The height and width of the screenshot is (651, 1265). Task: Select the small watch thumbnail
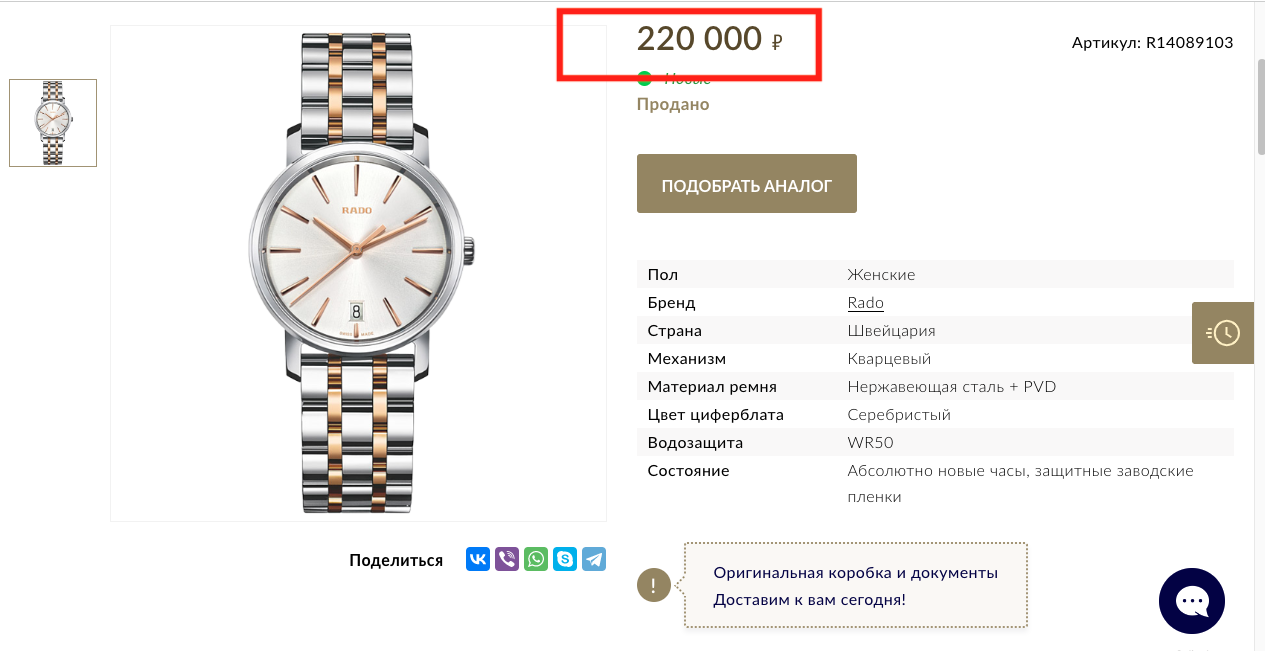(53, 123)
